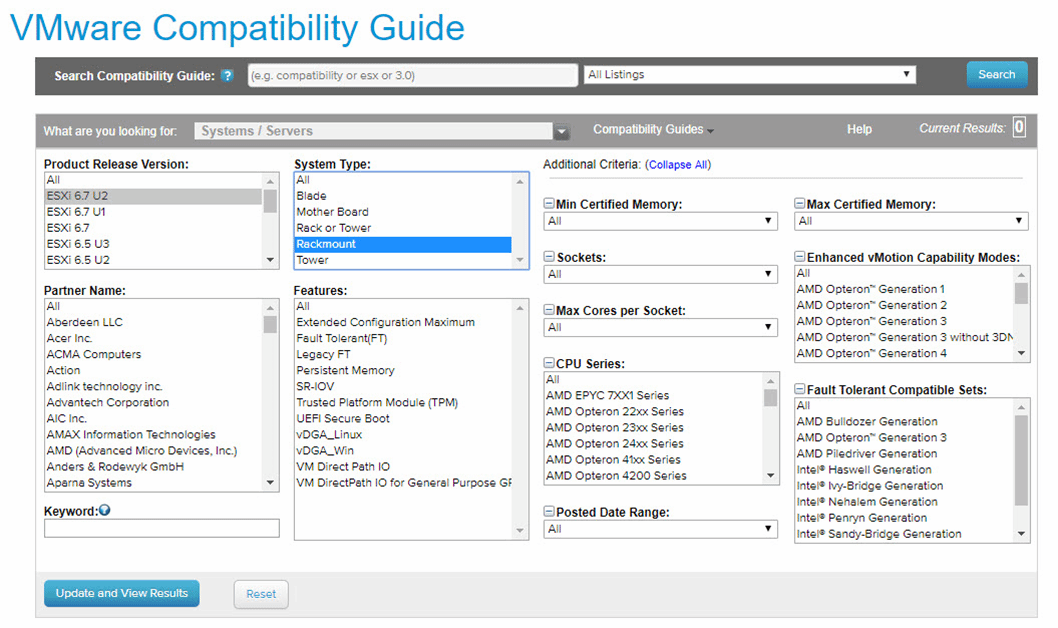Collapse the Max Certified Memory section
Viewport: 1058px width, 628px height.
(x=800, y=204)
